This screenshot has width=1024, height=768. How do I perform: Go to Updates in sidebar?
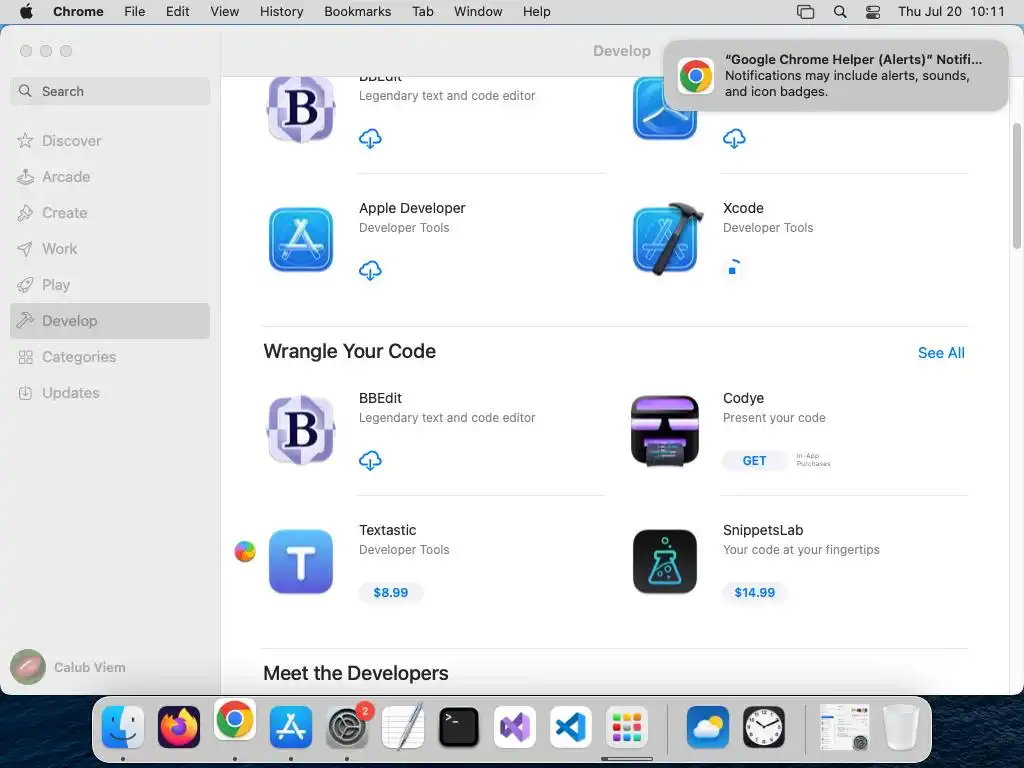[x=110, y=392]
